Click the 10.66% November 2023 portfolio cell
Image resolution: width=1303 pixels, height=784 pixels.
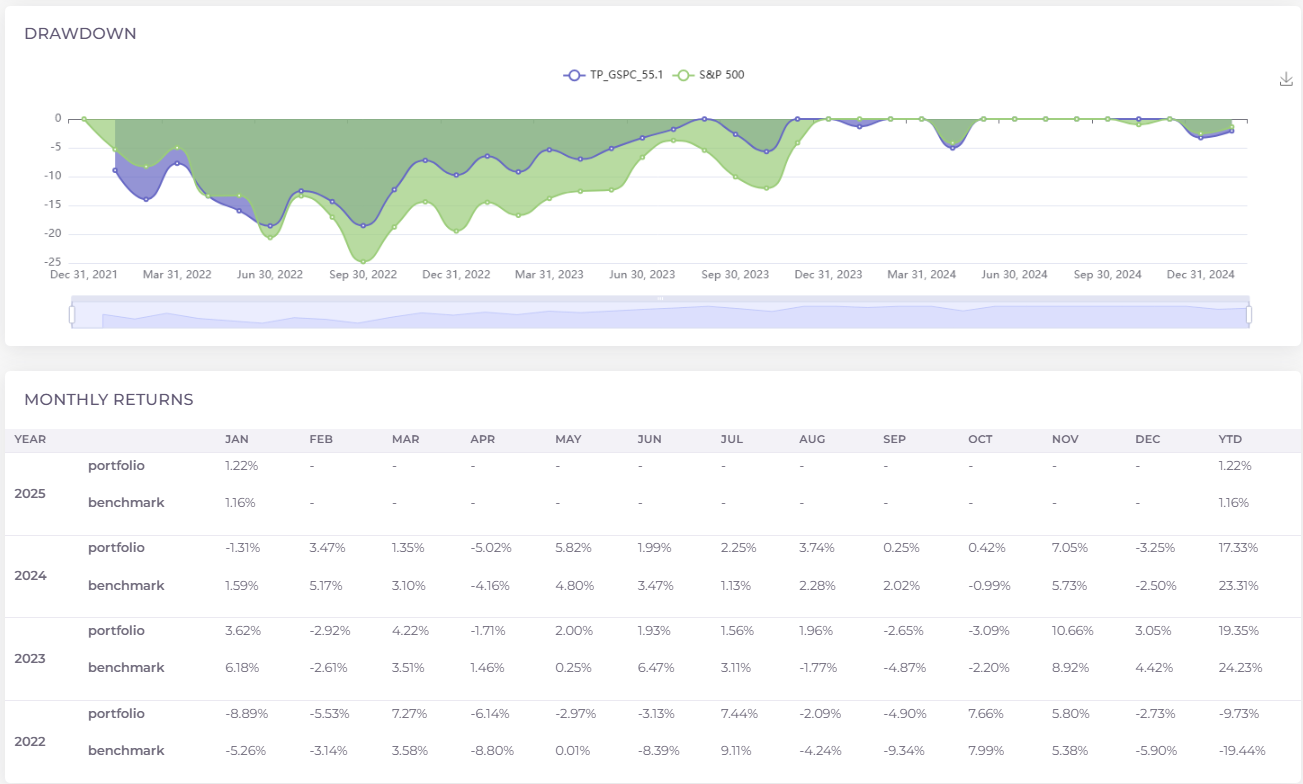1072,631
